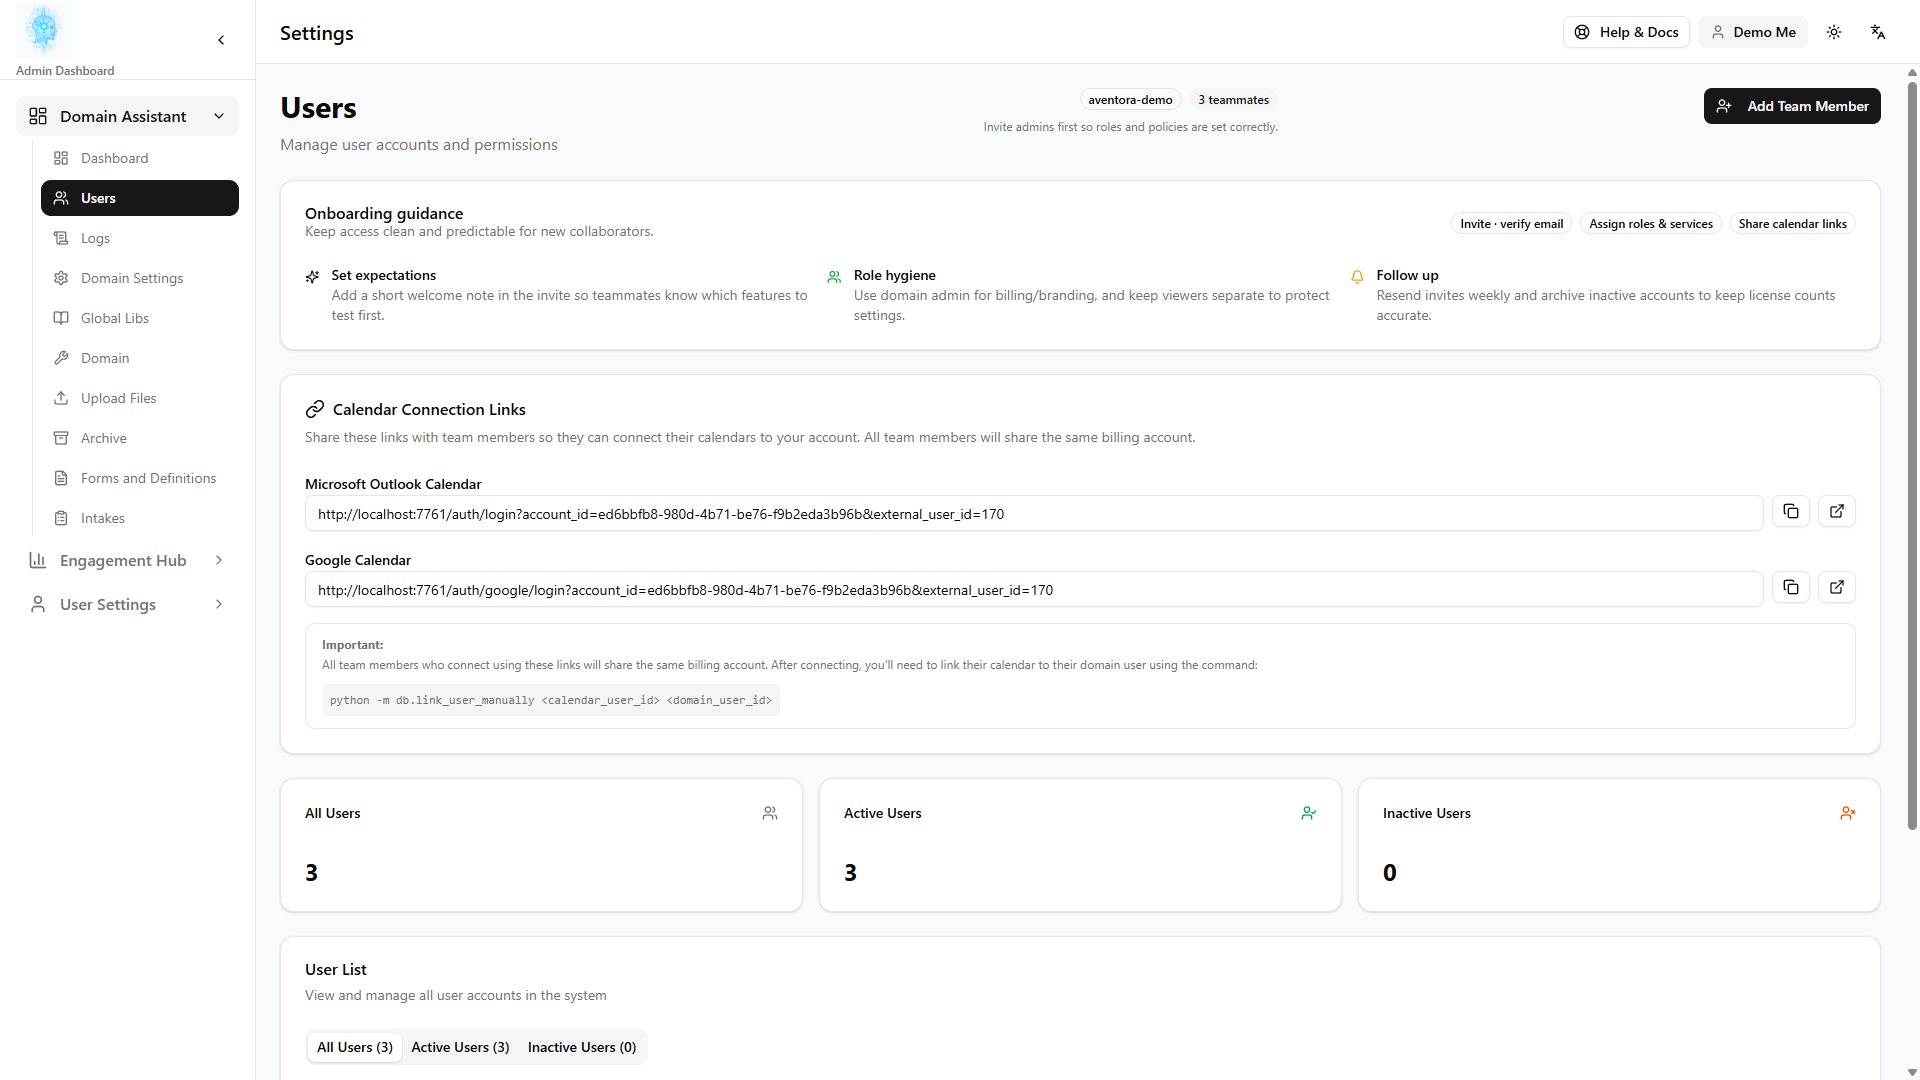Screen dimensions: 1920x1080
Task: Collapse the Domain Assistant section chevron
Action: click(x=219, y=116)
